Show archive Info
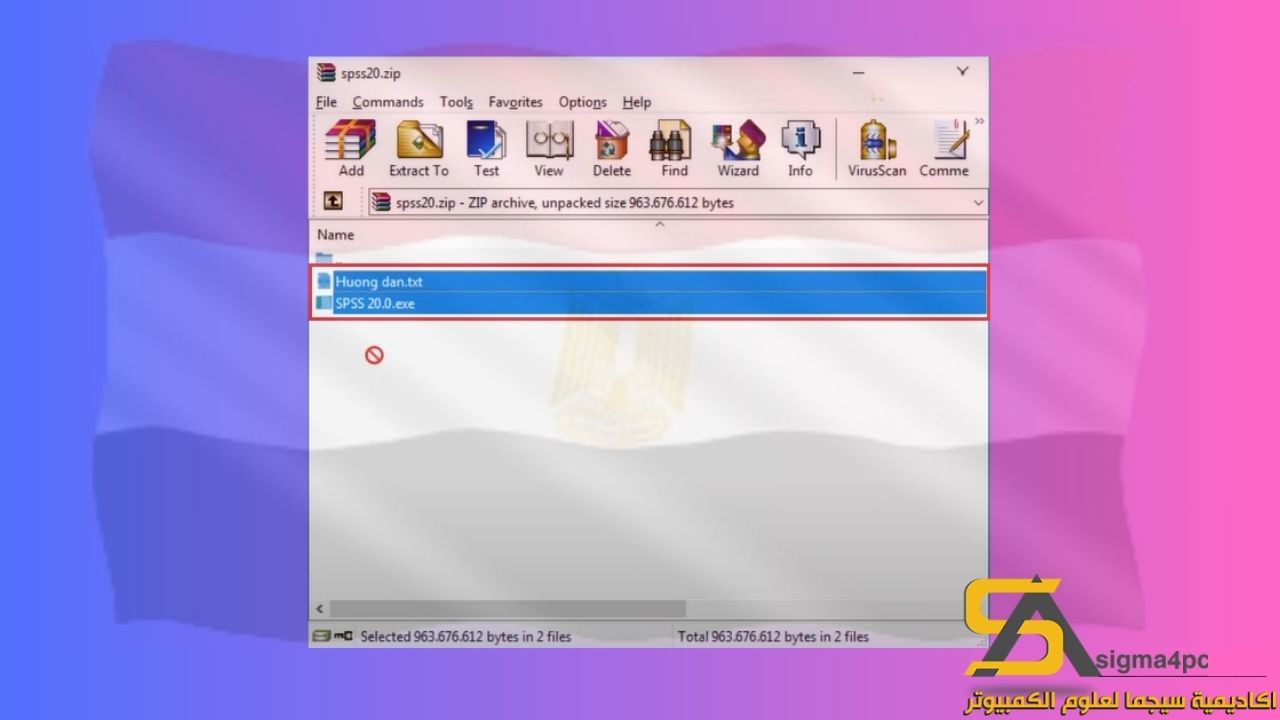1280x720 pixels. [800, 148]
